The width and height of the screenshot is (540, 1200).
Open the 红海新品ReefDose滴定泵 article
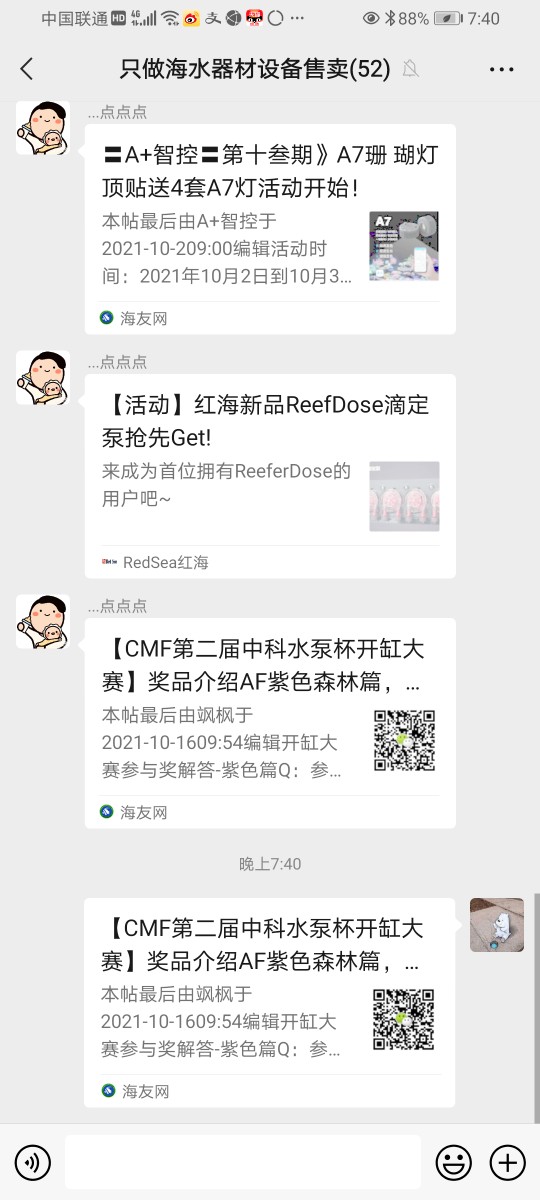tap(270, 476)
